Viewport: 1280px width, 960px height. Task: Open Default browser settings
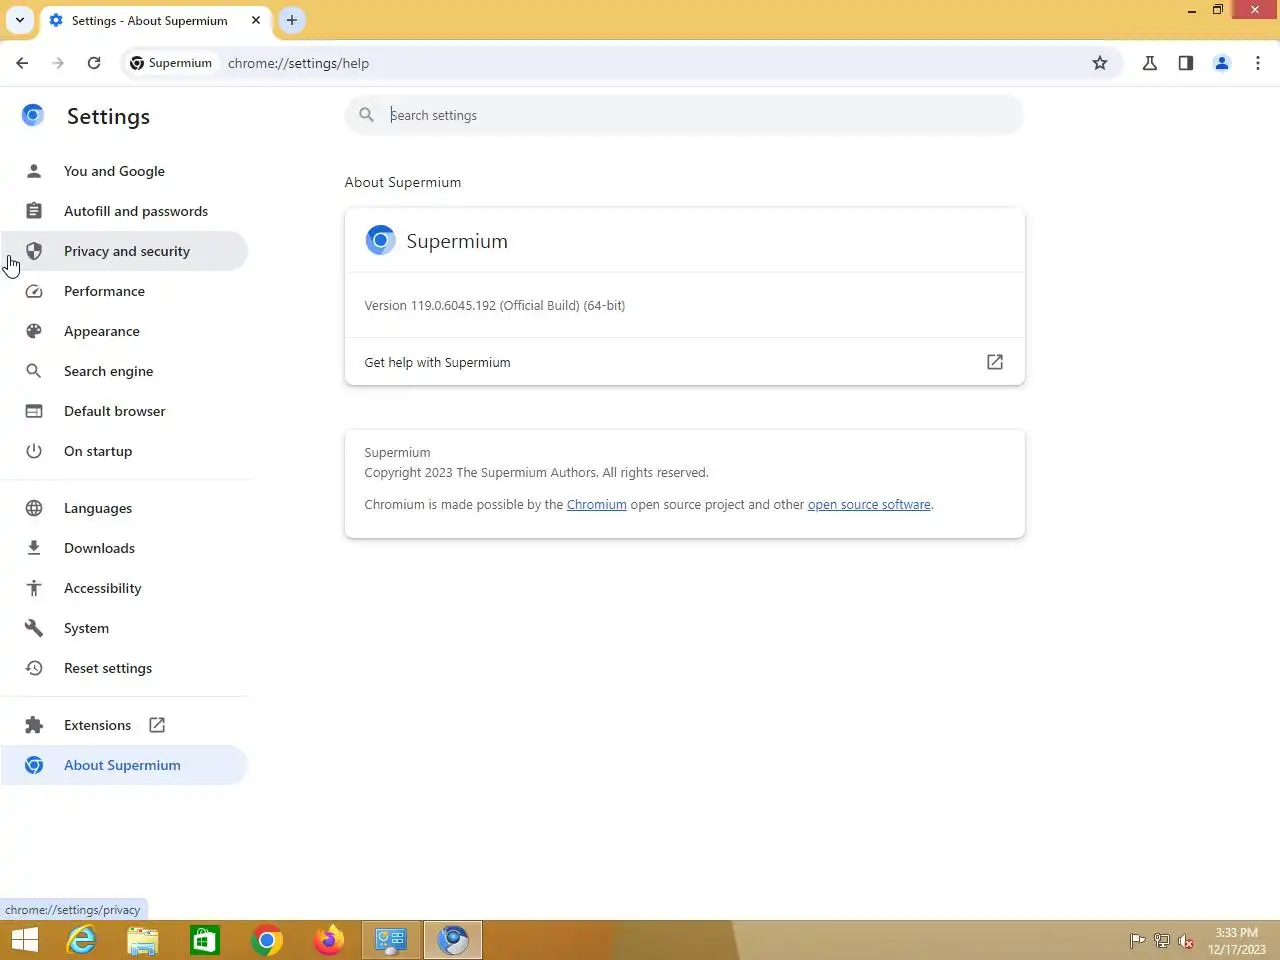tap(124, 411)
